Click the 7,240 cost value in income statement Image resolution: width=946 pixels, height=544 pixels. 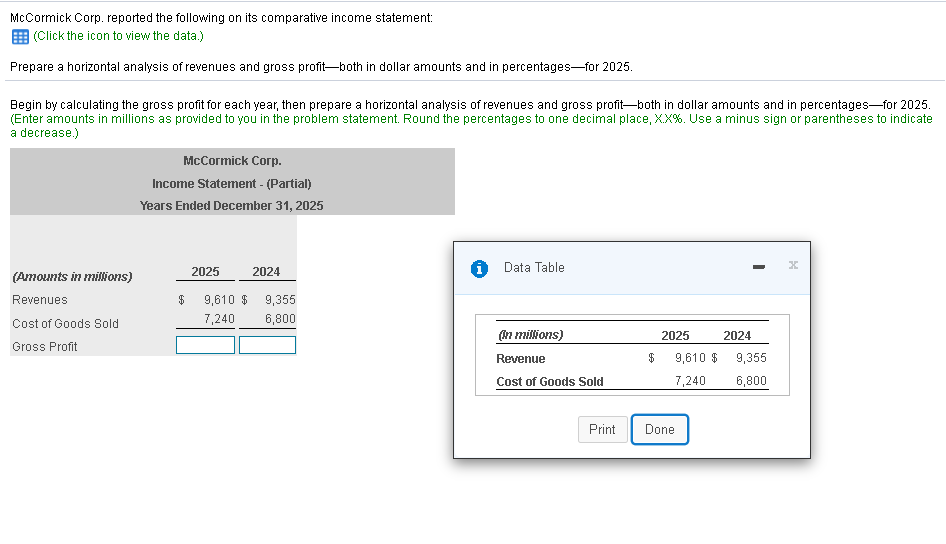[x=219, y=318]
